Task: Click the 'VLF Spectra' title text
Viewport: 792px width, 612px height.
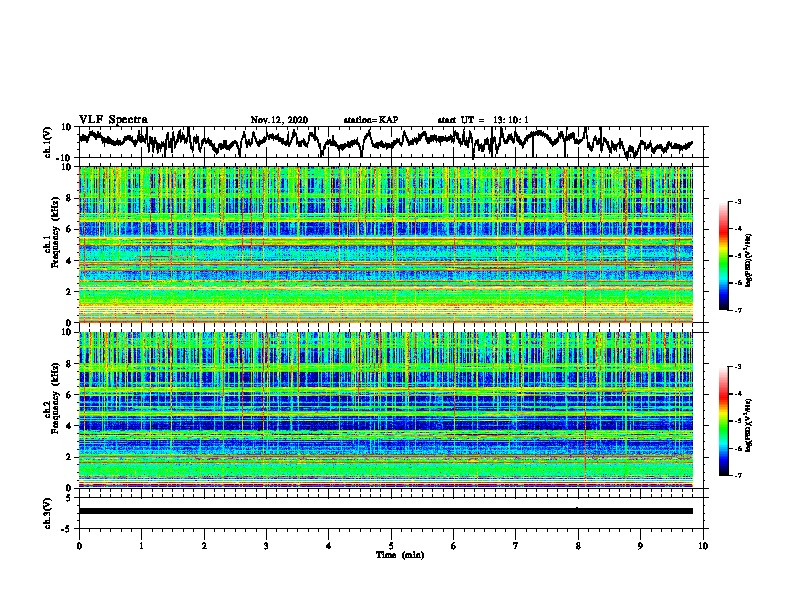Action: pos(113,120)
